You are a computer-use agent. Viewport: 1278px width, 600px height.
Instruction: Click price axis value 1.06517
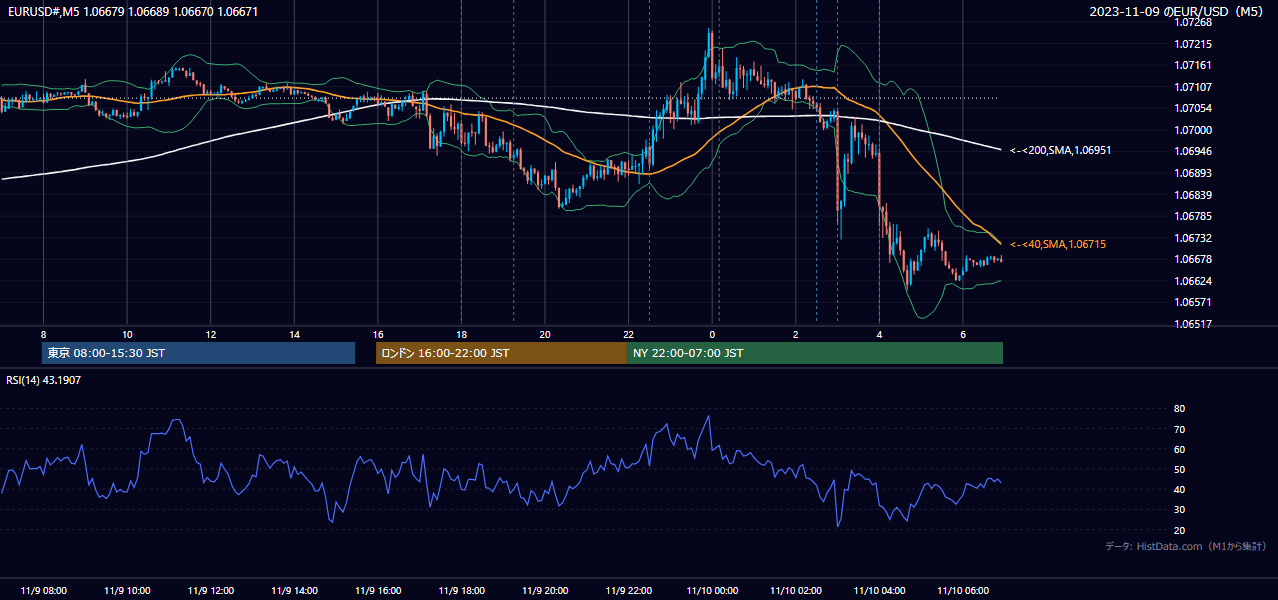click(1194, 324)
